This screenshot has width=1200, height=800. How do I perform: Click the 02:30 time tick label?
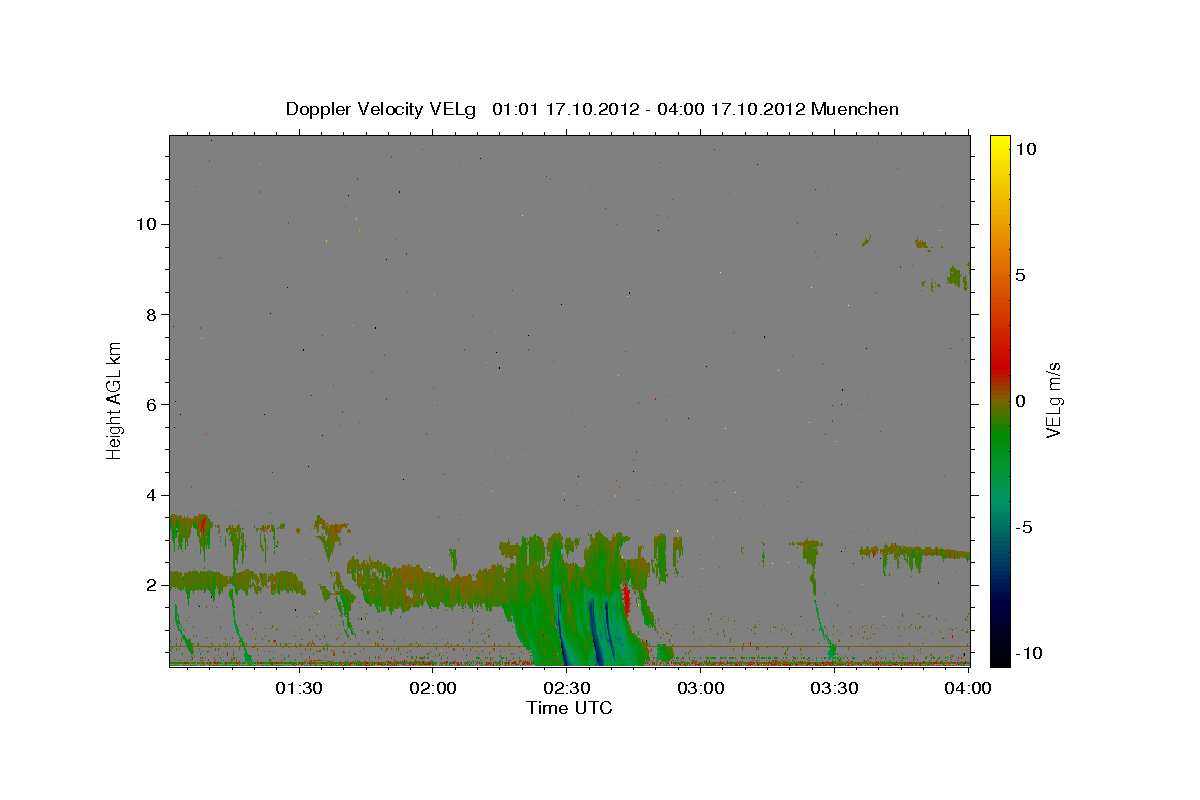pyautogui.click(x=567, y=688)
